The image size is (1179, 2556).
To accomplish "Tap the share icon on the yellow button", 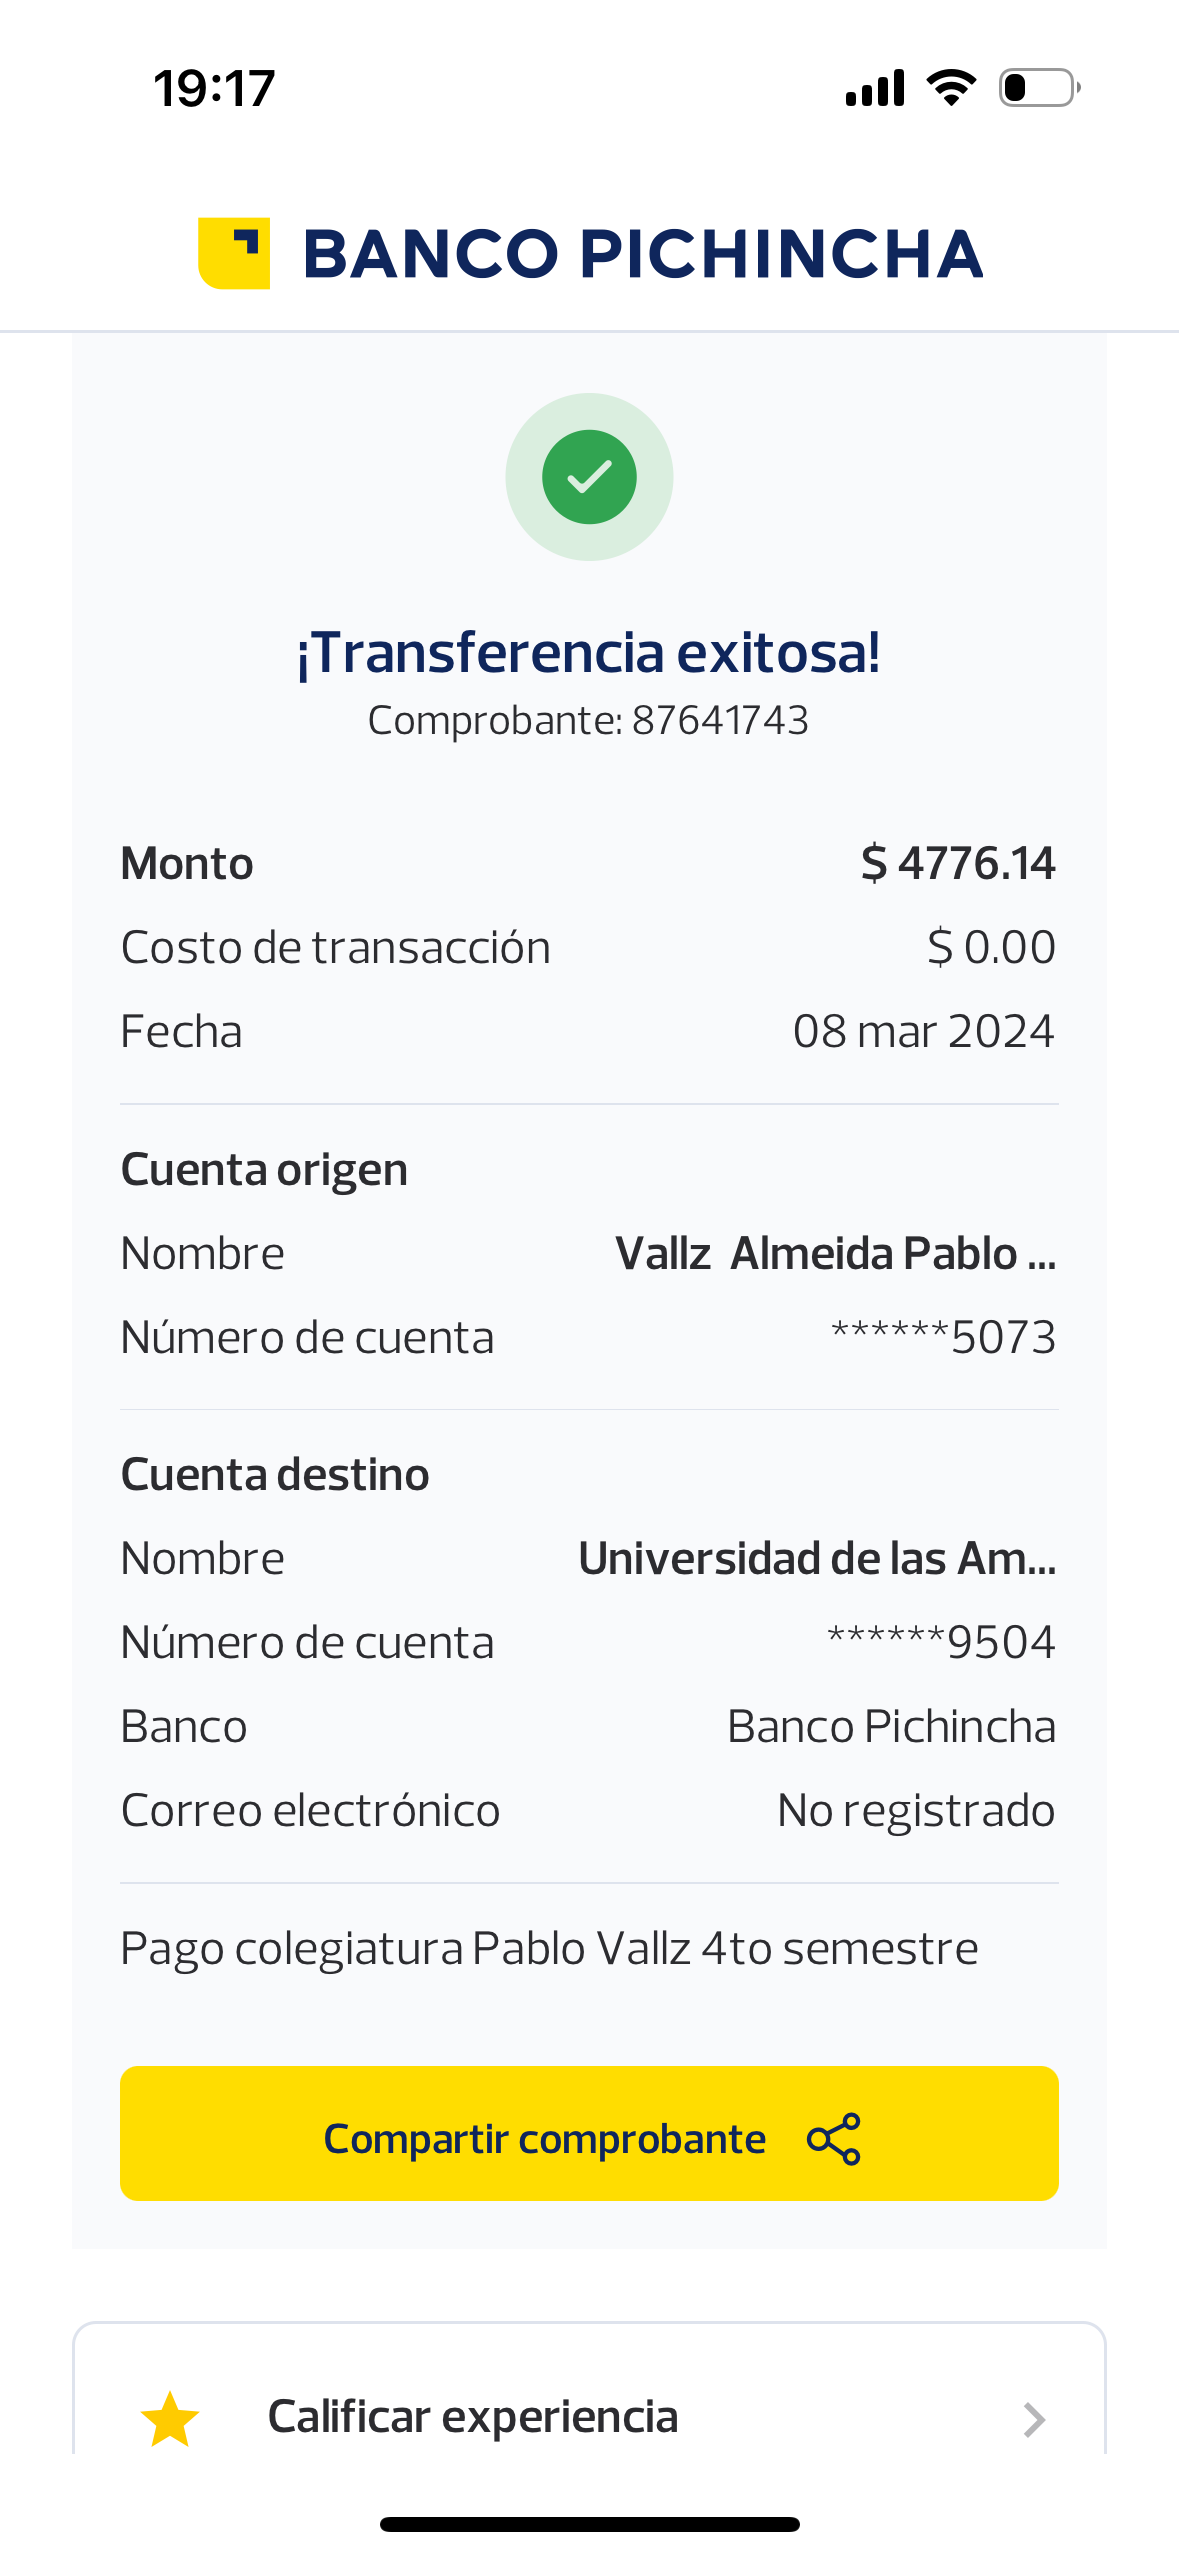I will click(834, 2139).
